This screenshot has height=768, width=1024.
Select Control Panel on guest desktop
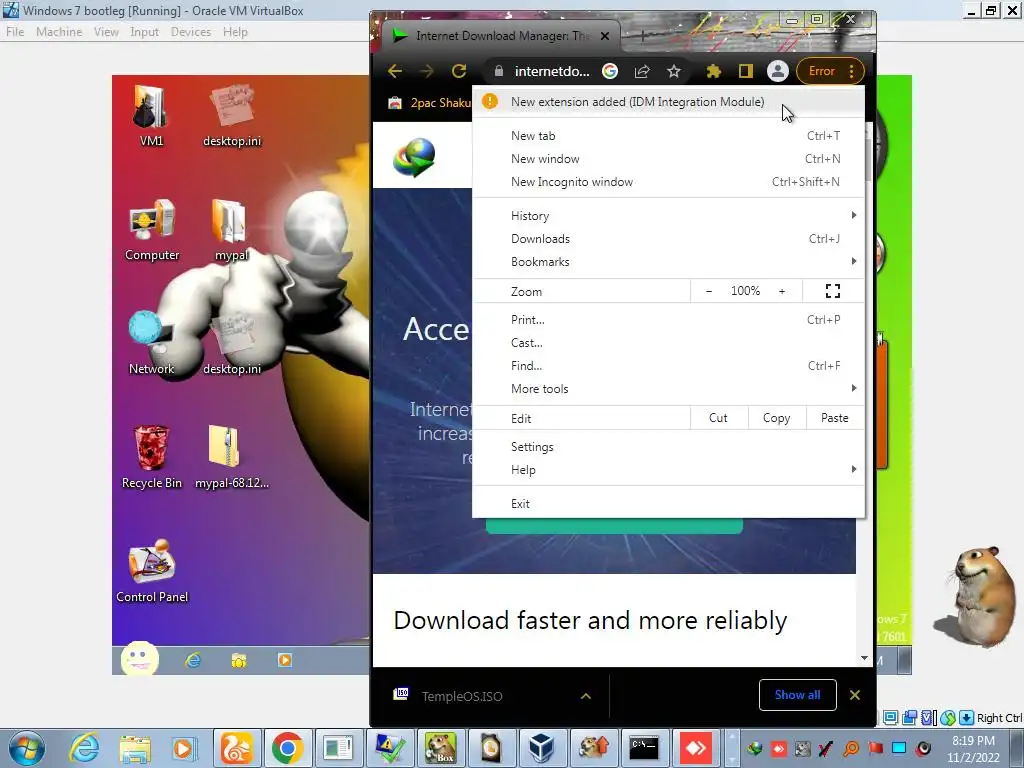pos(152,571)
